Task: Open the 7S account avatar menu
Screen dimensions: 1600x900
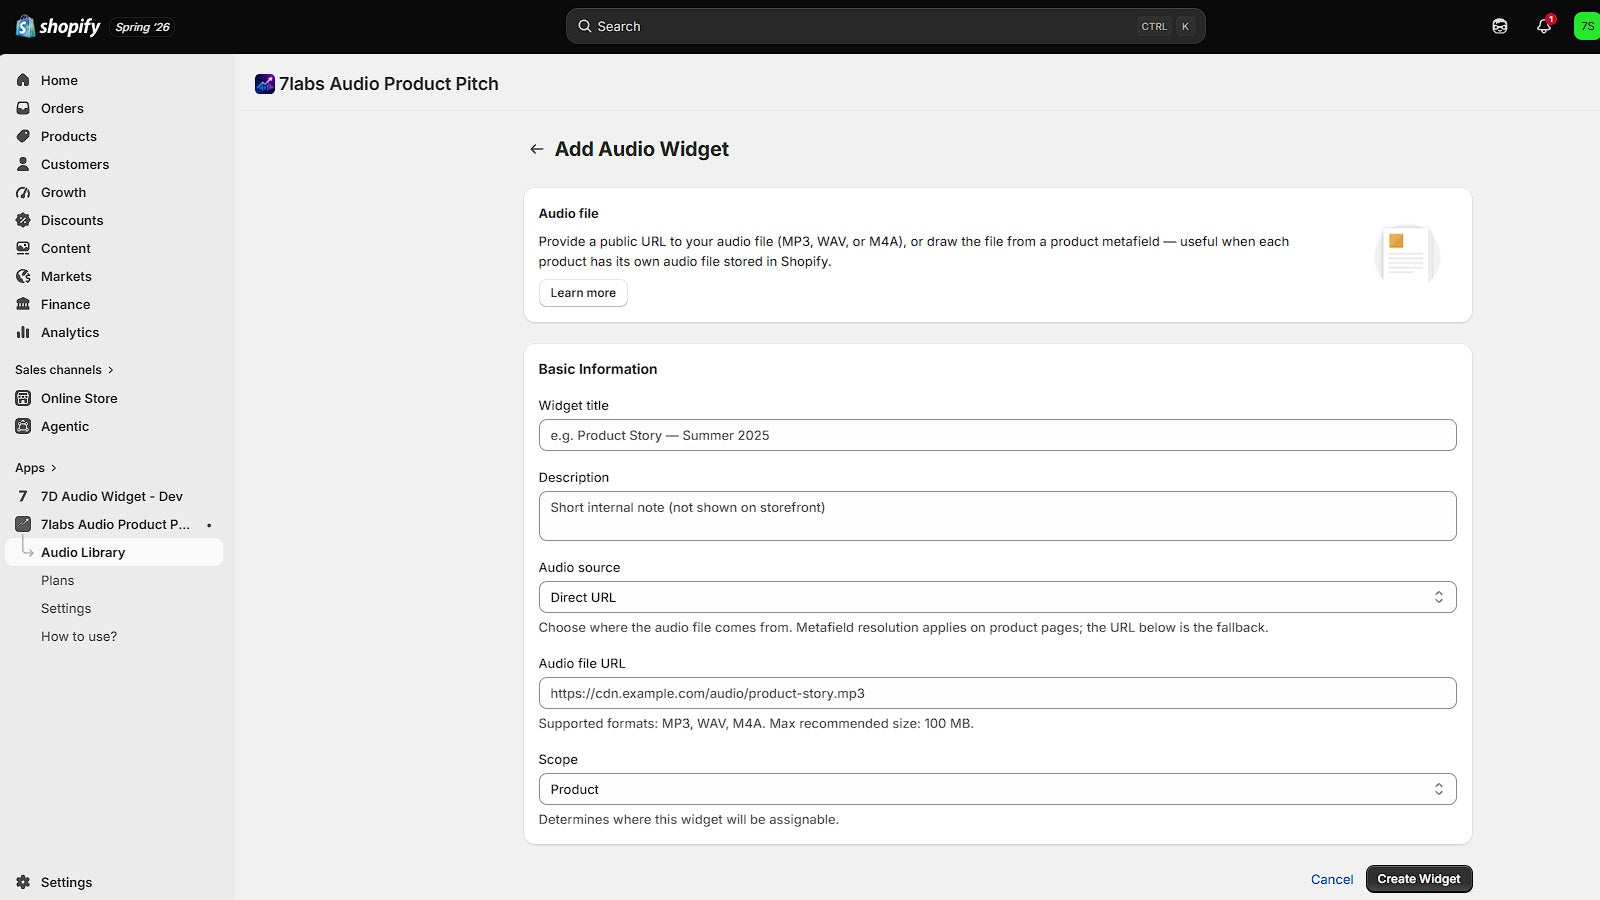Action: [1587, 26]
